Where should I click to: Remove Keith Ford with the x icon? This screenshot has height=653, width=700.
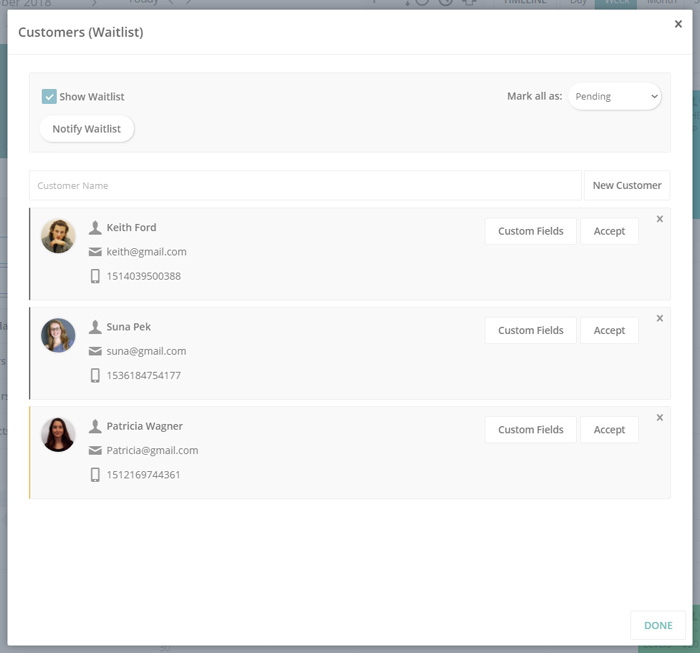pos(659,219)
